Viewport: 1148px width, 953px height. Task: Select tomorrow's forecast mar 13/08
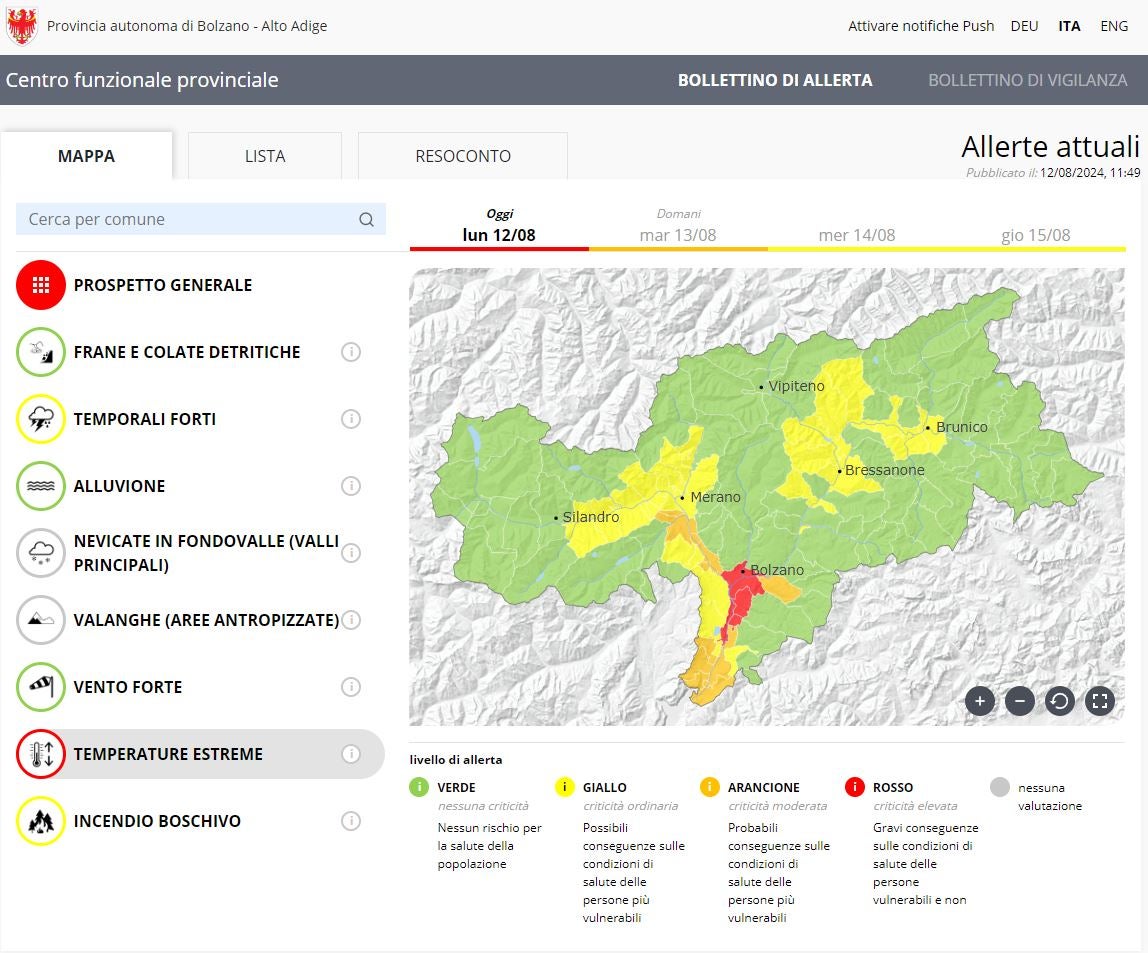pyautogui.click(x=678, y=235)
